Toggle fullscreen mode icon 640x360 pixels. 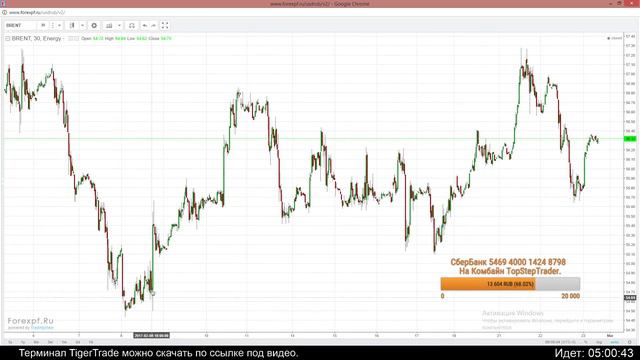165,25
